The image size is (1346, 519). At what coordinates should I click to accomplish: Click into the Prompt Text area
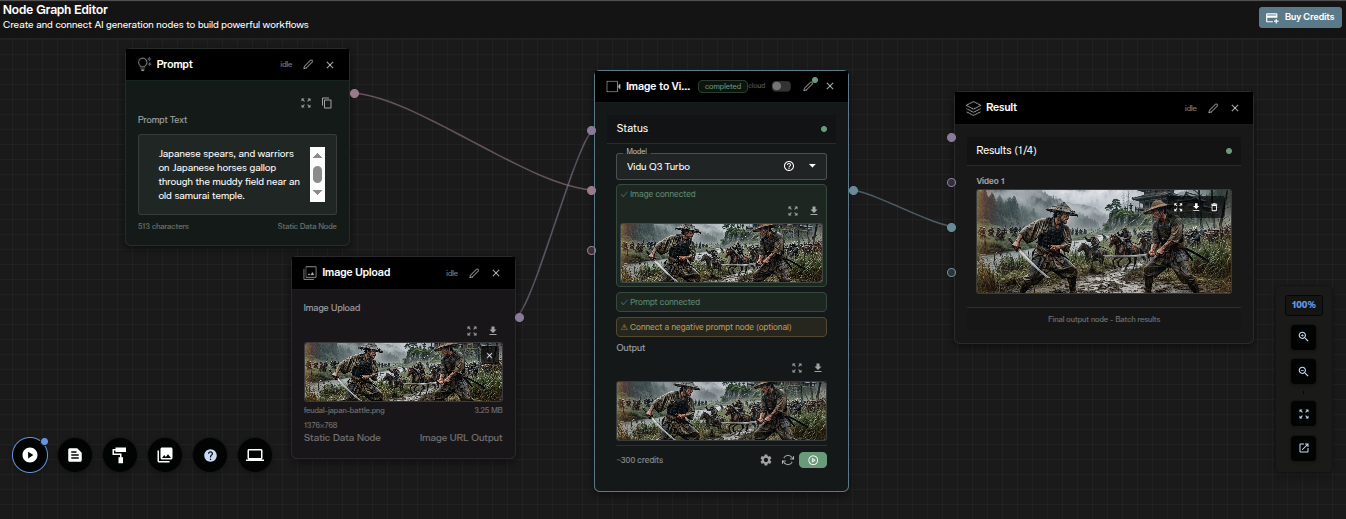click(237, 174)
